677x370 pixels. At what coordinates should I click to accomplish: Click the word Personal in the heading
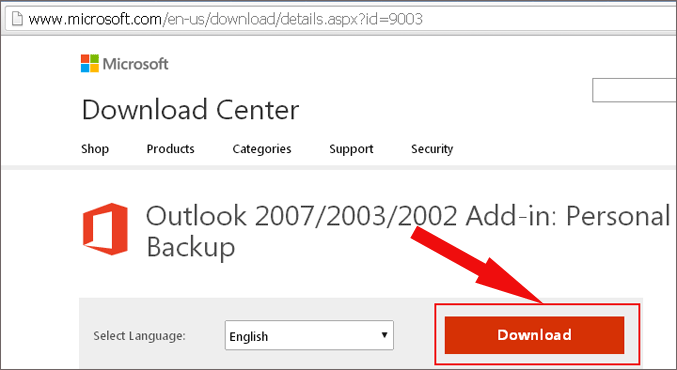(x=618, y=215)
